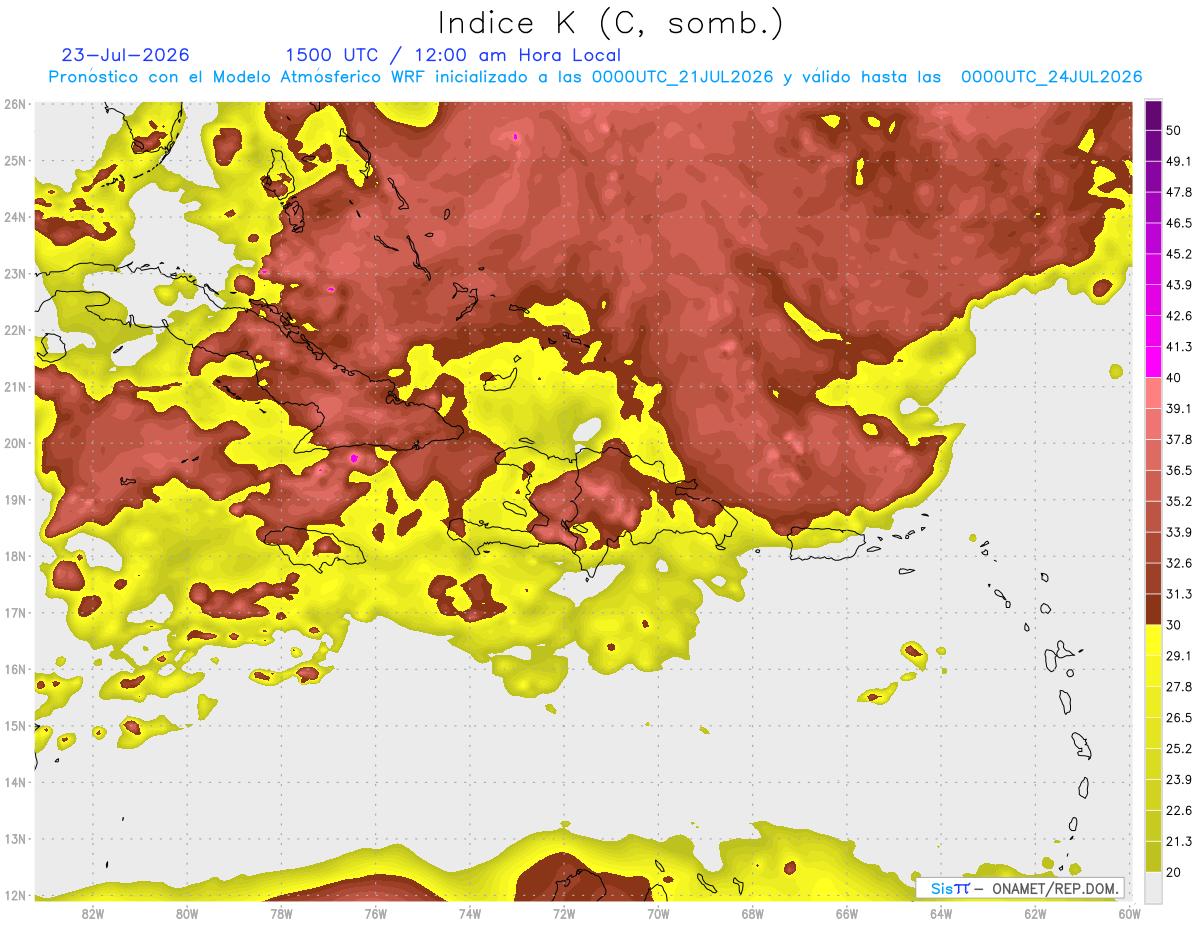Click latitude label "21N"
1200x927 pixels.
click(x=15, y=386)
